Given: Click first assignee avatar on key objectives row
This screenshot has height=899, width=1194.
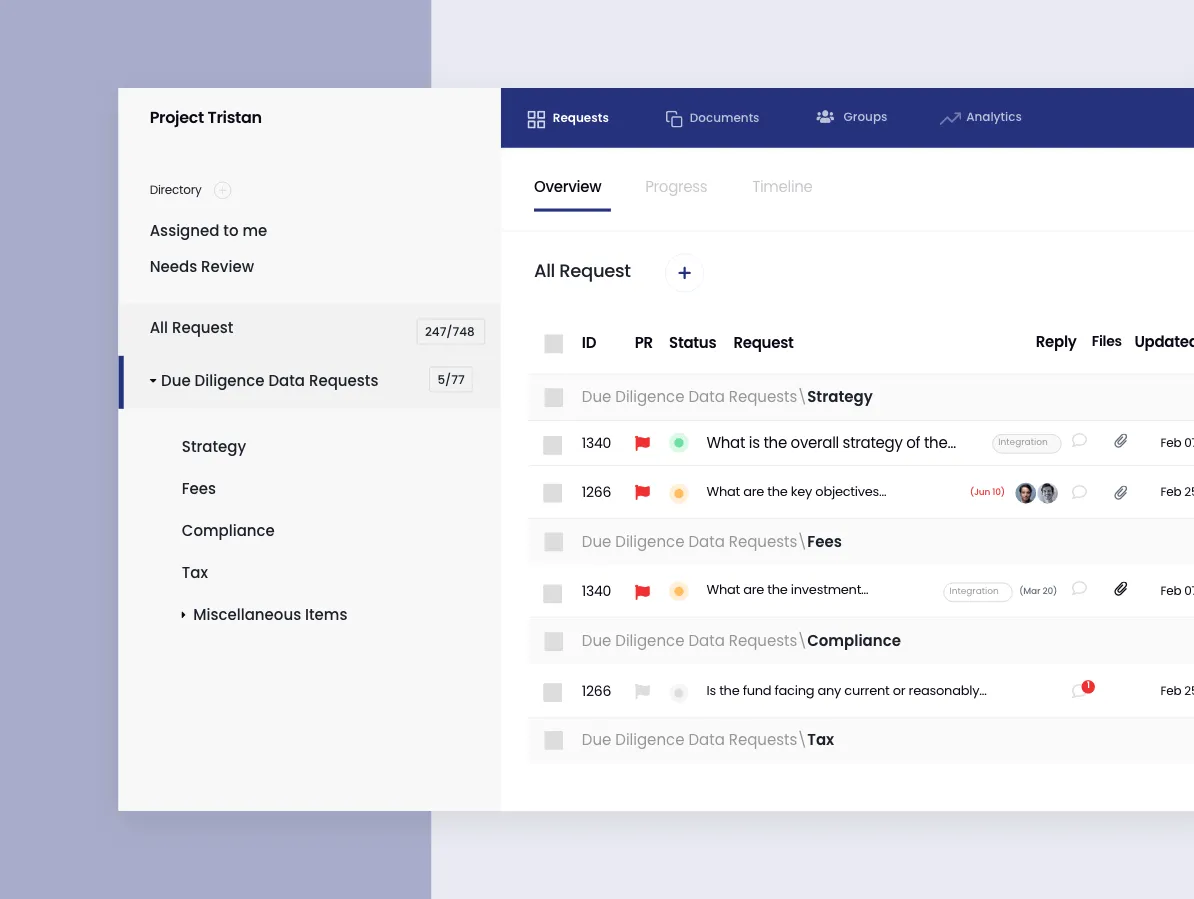Looking at the screenshot, I should (1026, 493).
